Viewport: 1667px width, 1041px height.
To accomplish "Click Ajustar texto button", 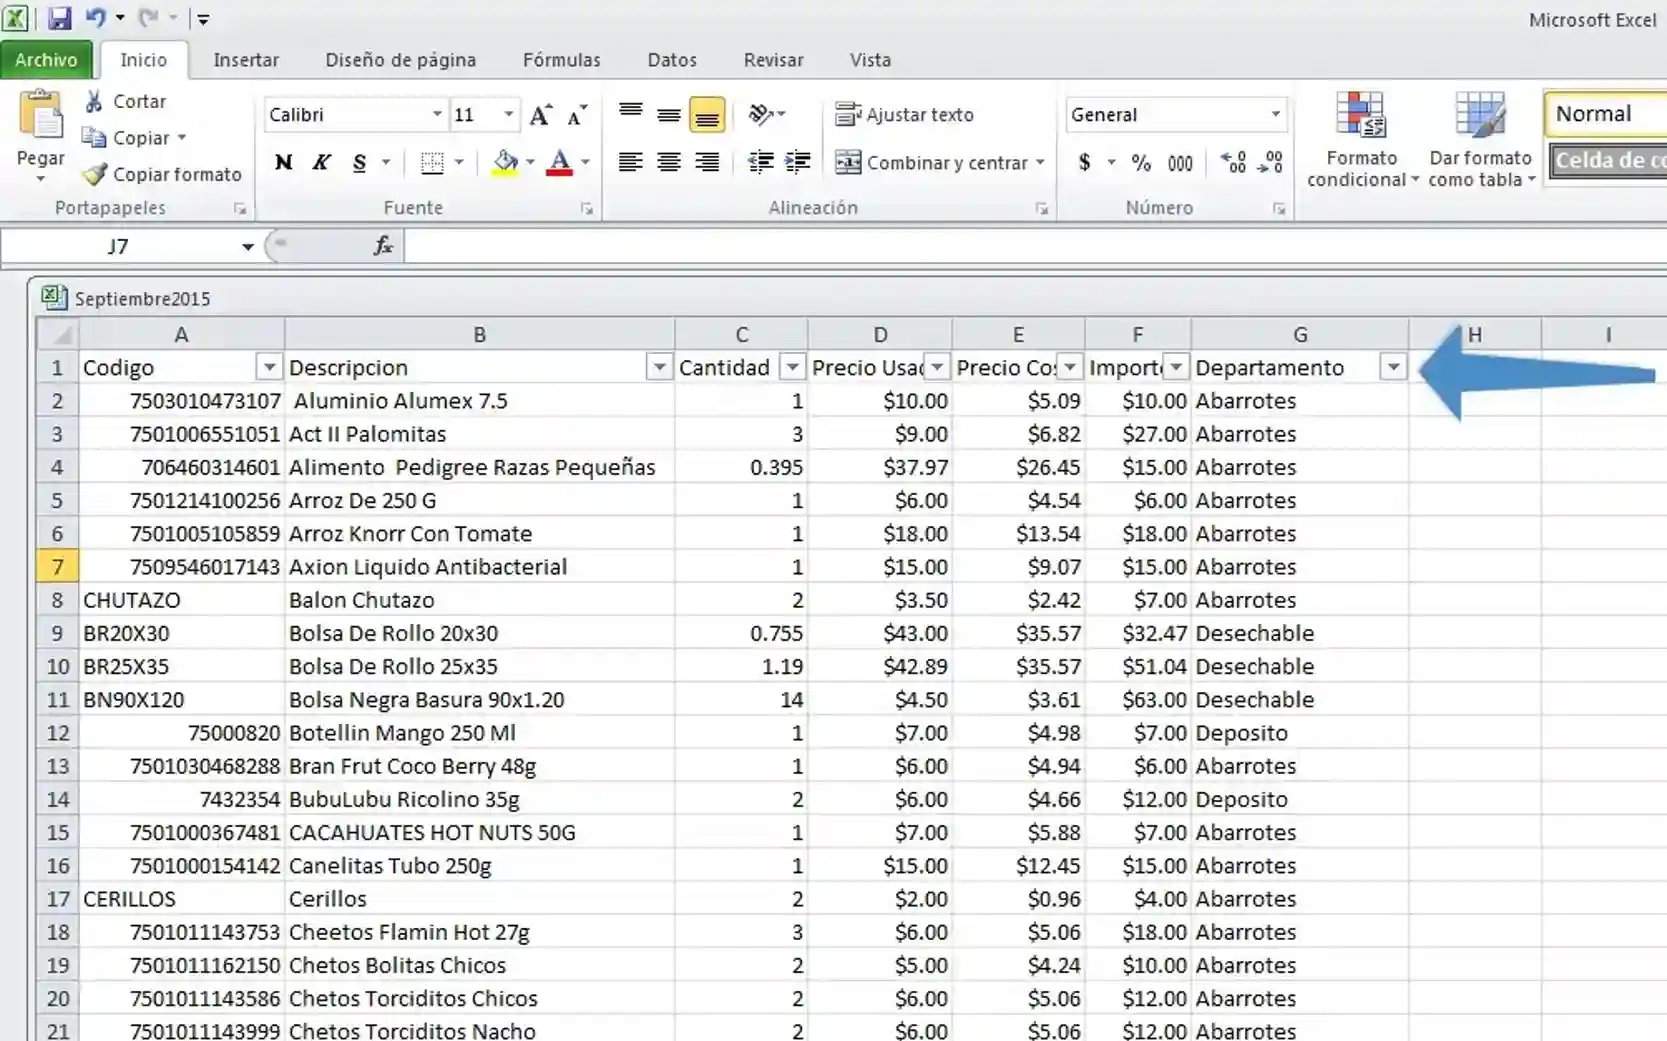I will (905, 115).
